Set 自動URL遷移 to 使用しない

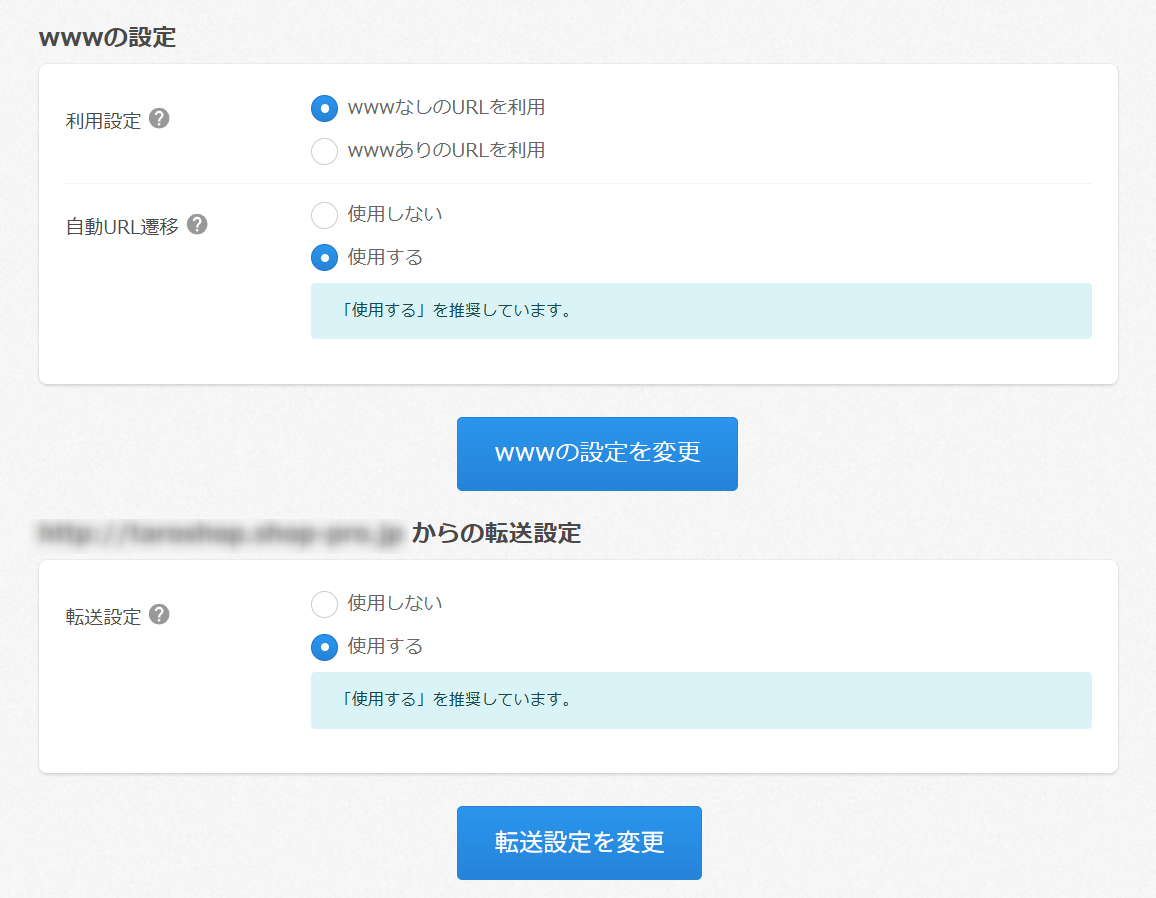pyautogui.click(x=324, y=214)
